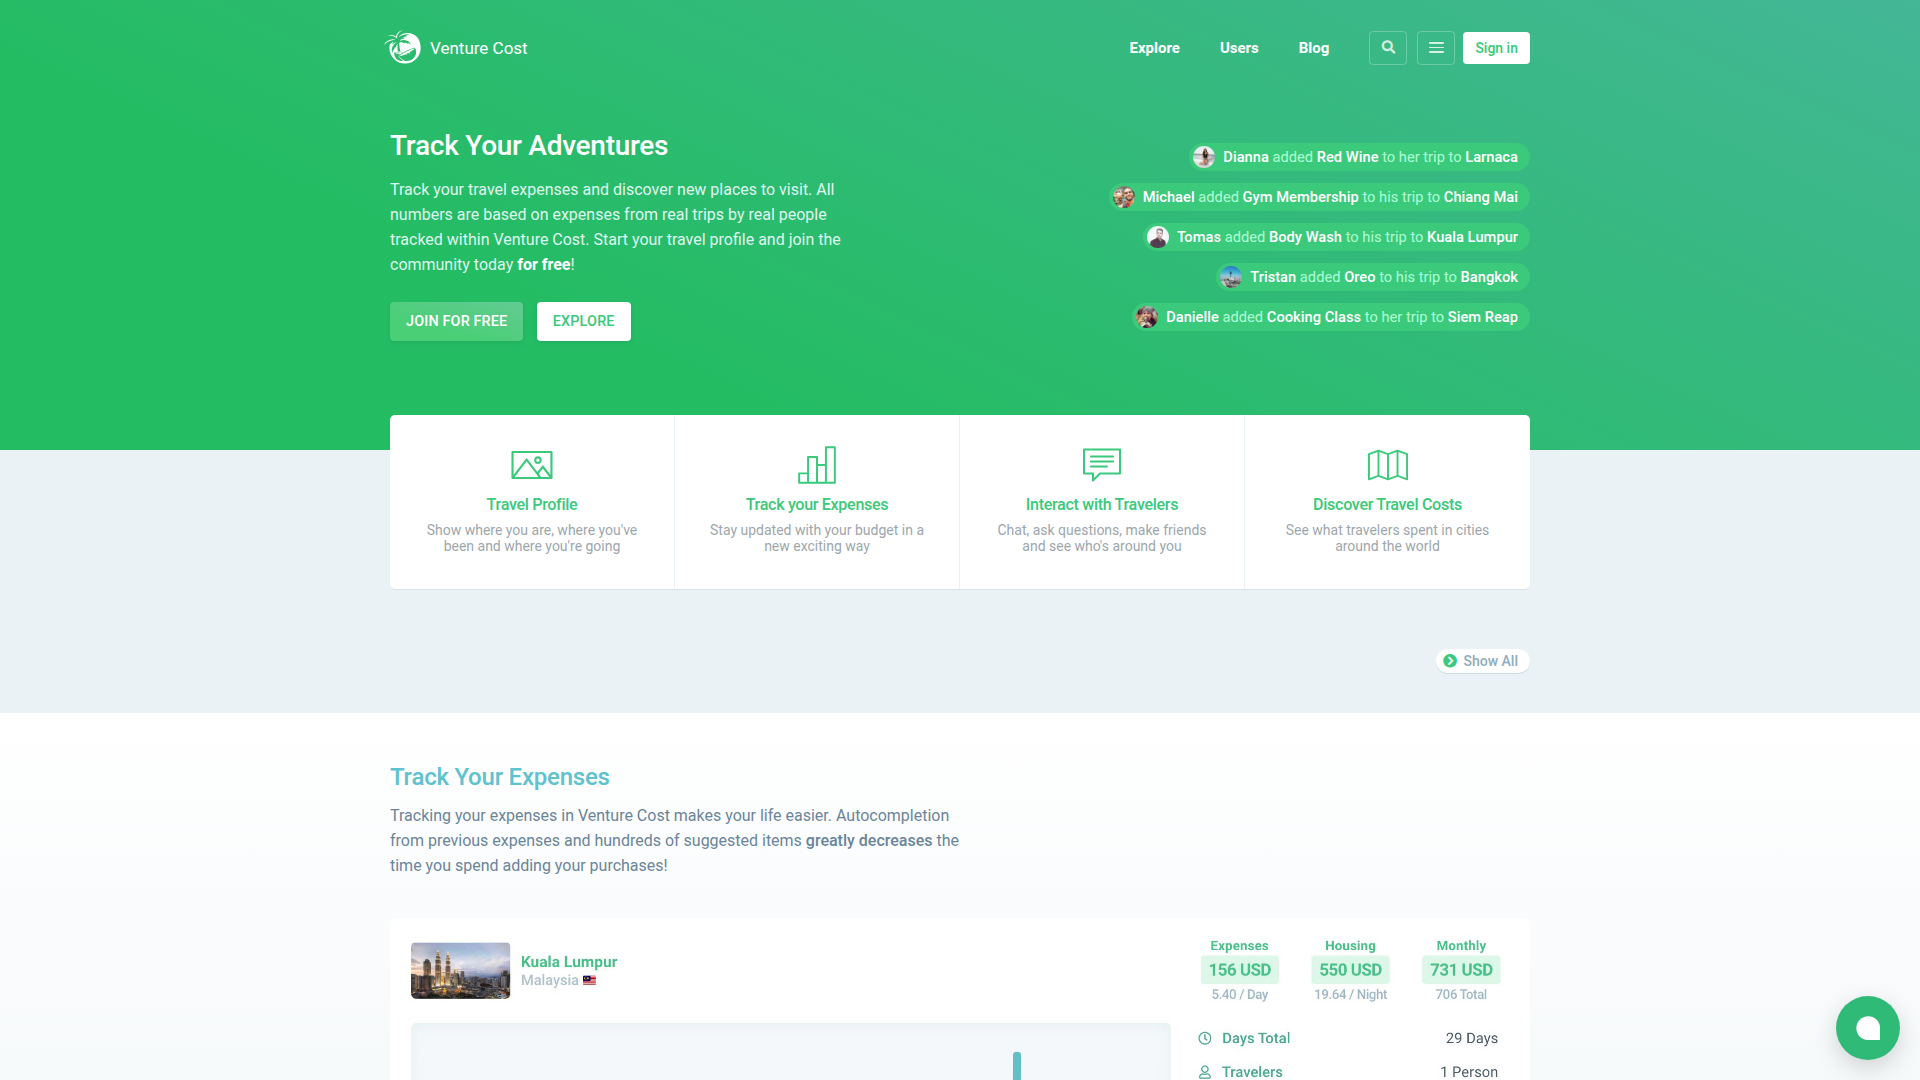Open the Blog menu item
Viewport: 1920px width, 1080px height.
point(1314,48)
